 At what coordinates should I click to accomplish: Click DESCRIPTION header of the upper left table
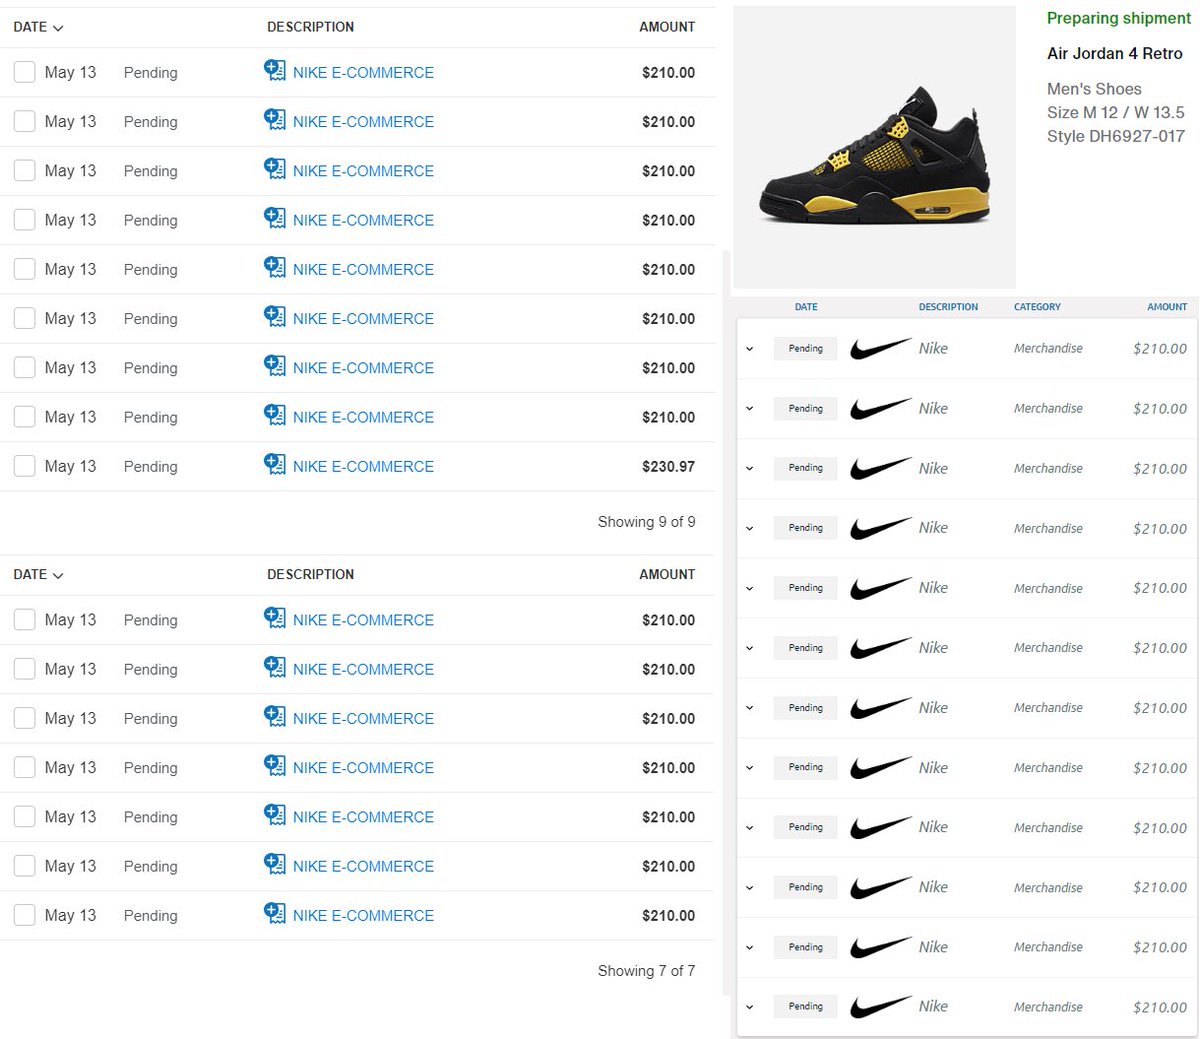point(310,27)
